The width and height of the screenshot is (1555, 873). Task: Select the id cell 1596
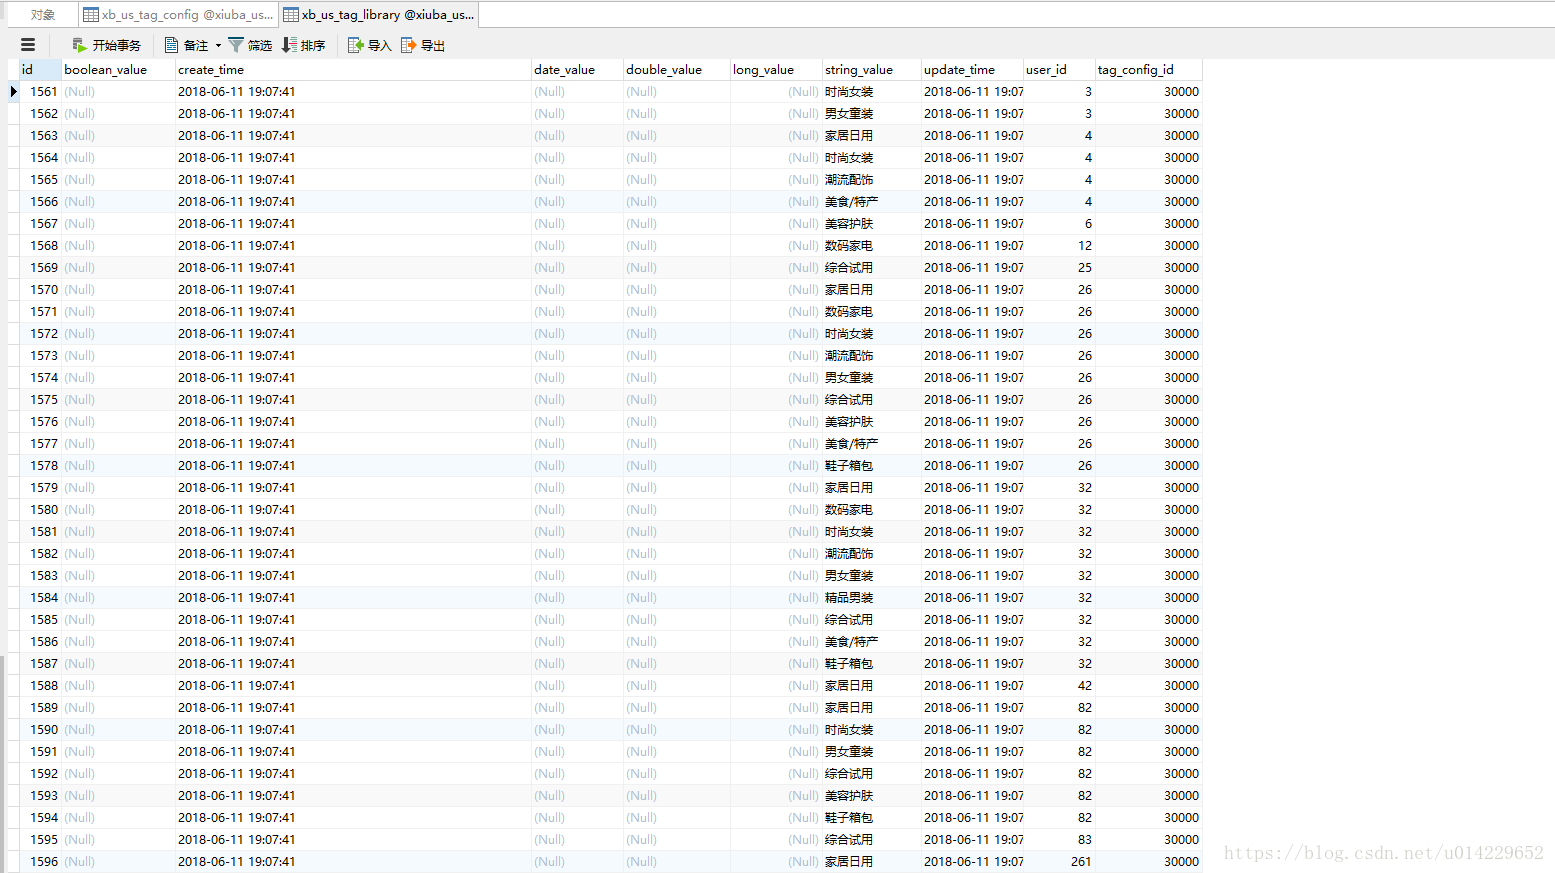point(41,862)
